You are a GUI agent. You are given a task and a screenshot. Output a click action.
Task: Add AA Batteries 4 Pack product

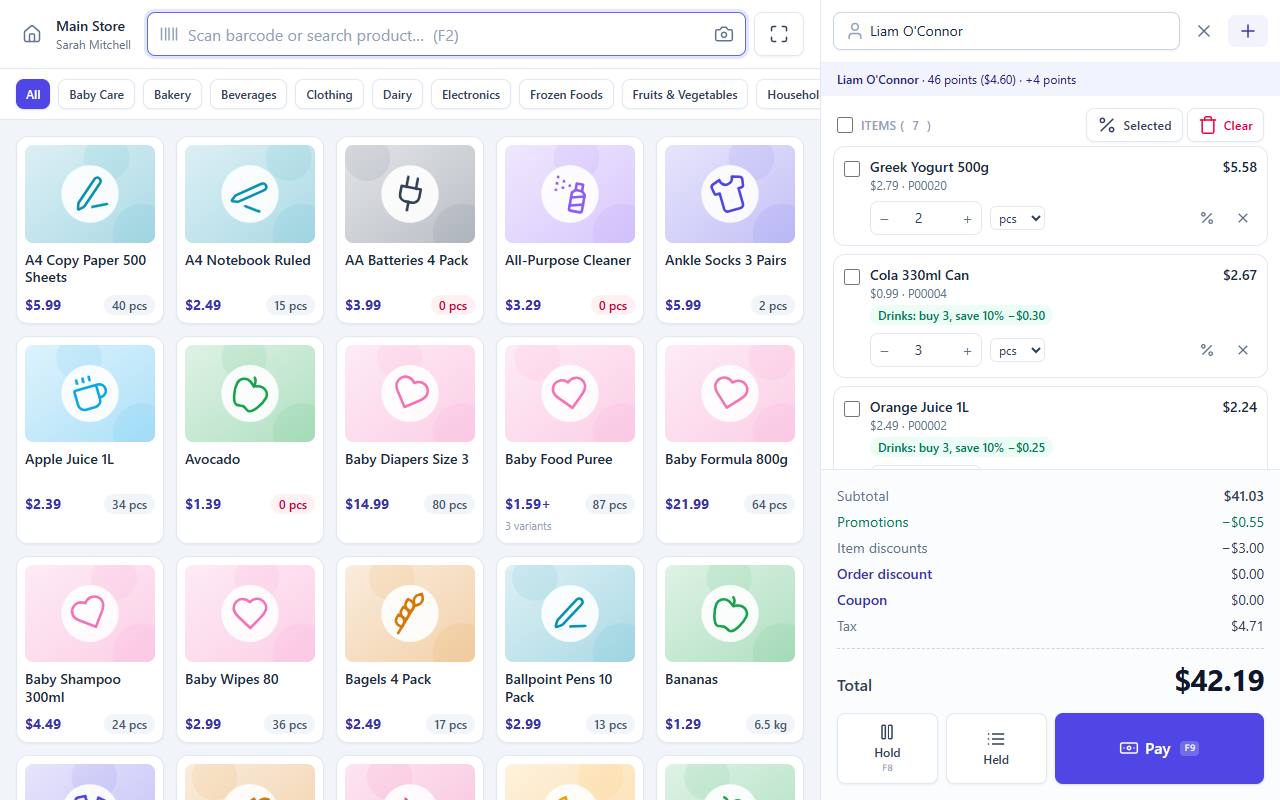point(410,230)
